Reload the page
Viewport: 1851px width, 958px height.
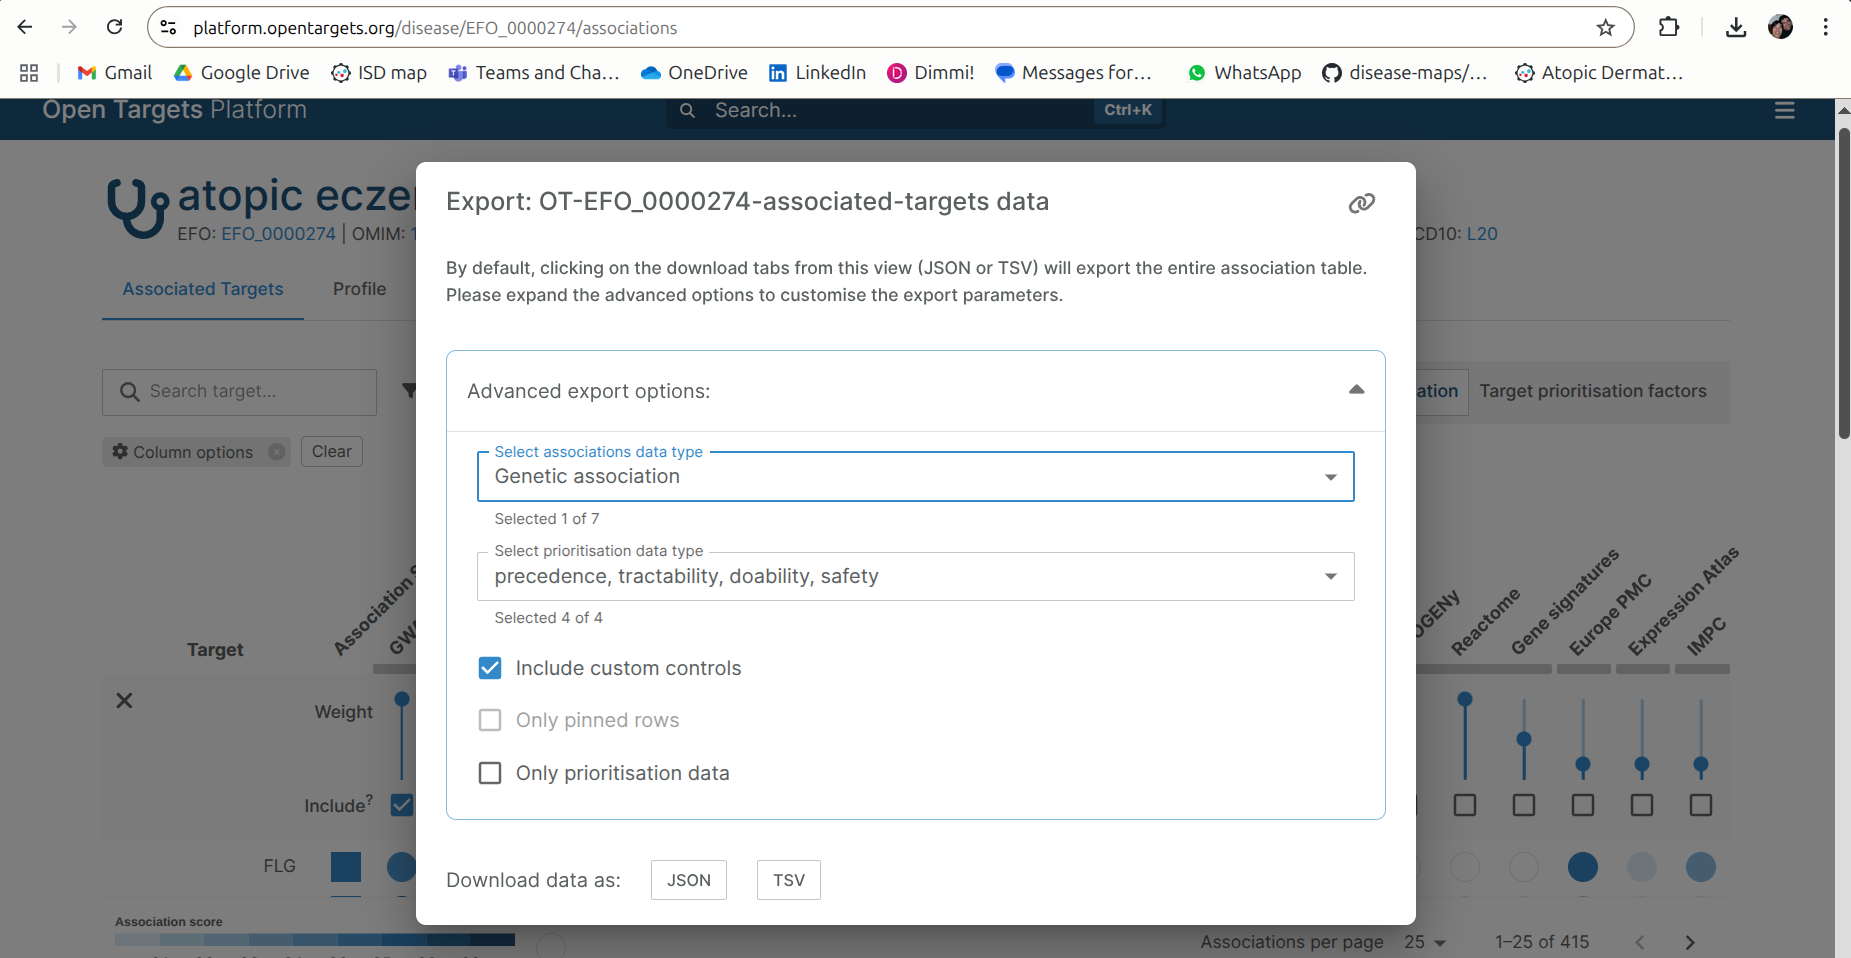pyautogui.click(x=115, y=28)
